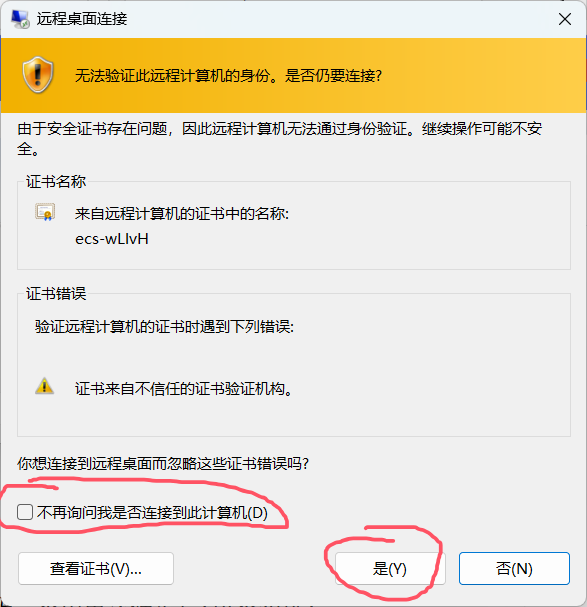Click the Remote Desktop Connection title bar icon
This screenshot has height=607, width=587.
pyautogui.click(x=20, y=19)
